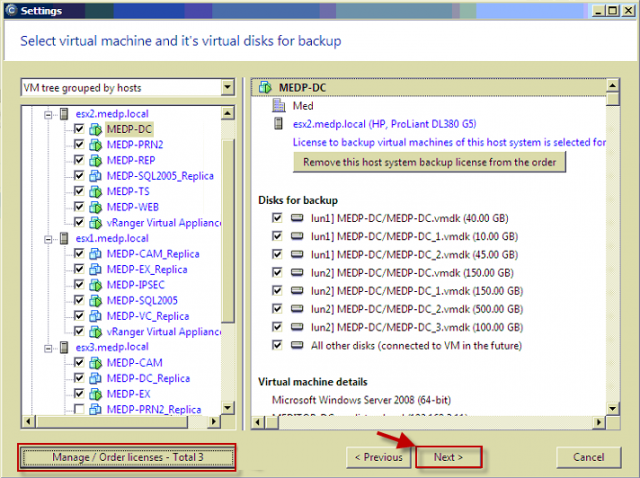Select MEDP-EX tree item
Image resolution: width=640 pixels, height=478 pixels.
tap(129, 394)
